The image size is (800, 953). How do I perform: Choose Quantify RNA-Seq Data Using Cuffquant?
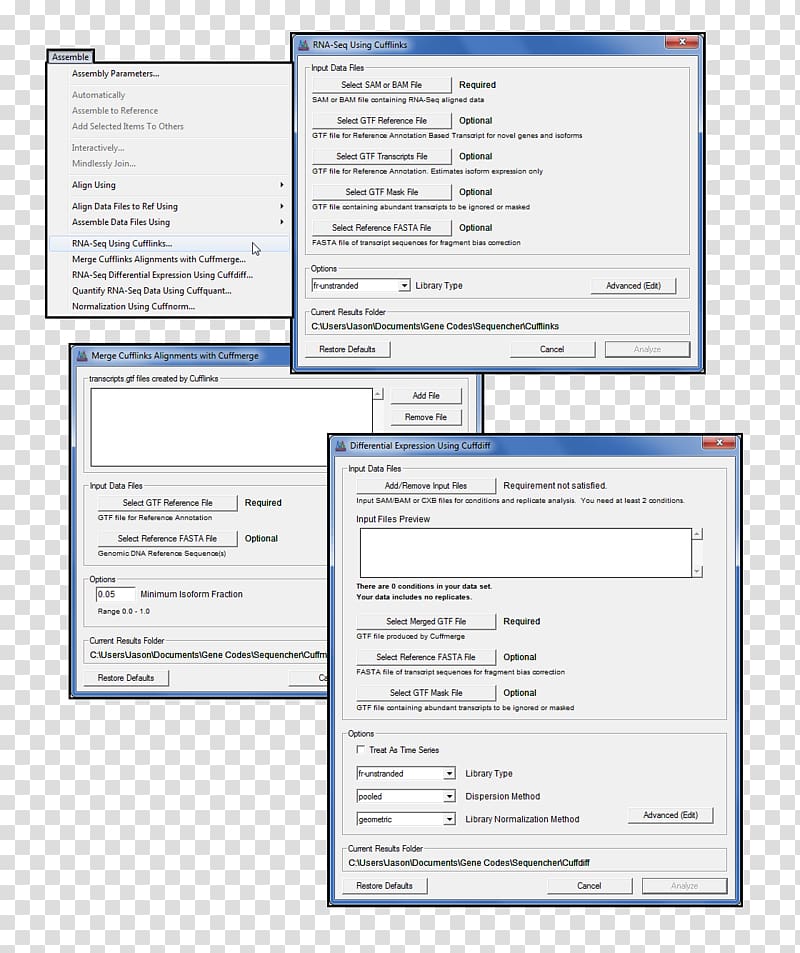pos(170,291)
